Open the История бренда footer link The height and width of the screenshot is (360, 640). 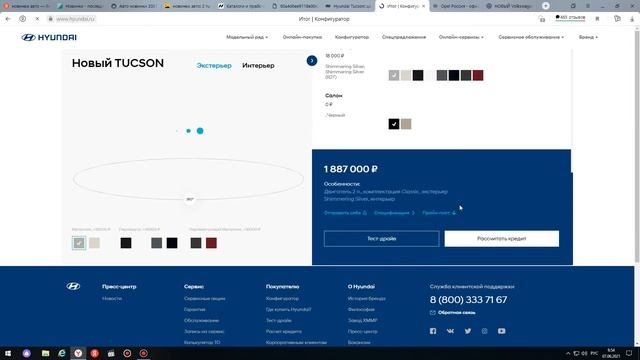367,298
